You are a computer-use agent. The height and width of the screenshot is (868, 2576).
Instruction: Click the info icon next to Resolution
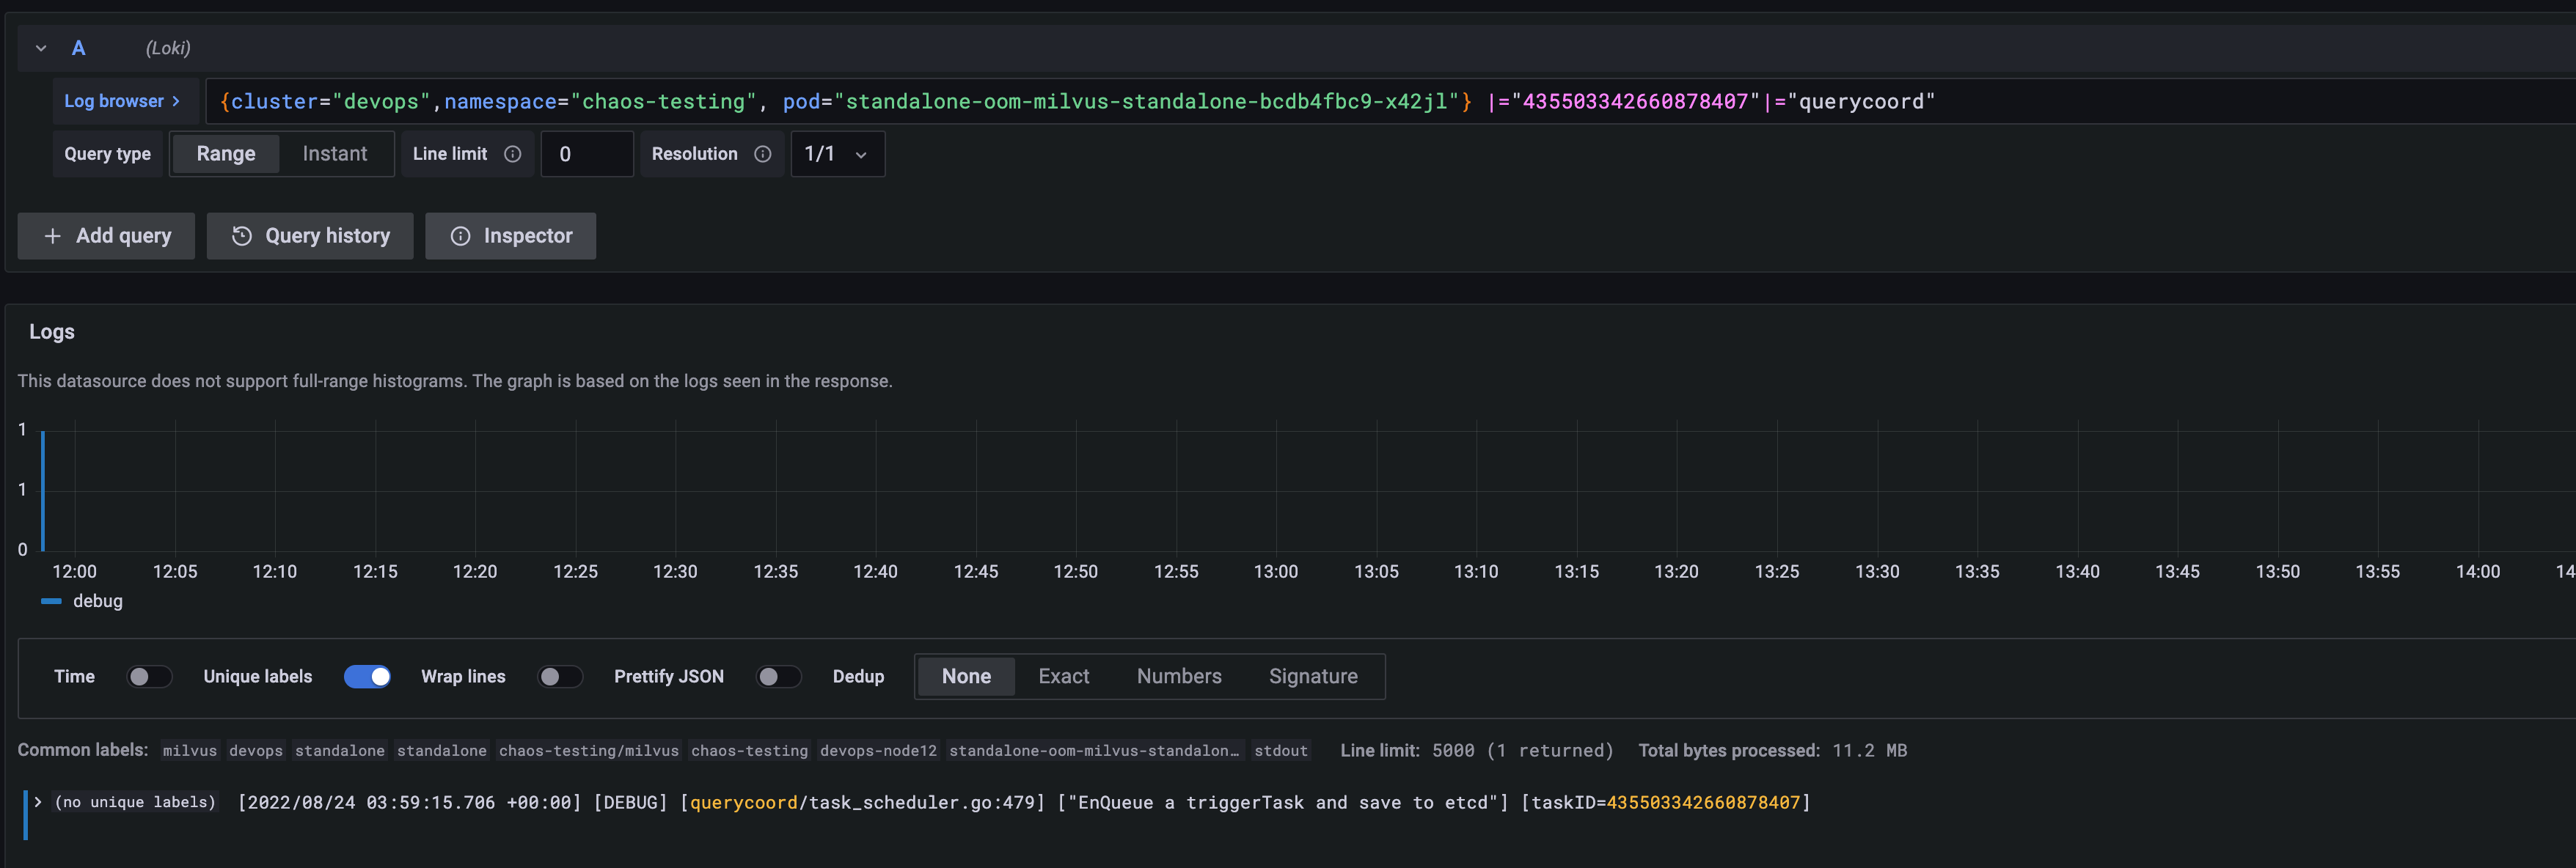(762, 154)
